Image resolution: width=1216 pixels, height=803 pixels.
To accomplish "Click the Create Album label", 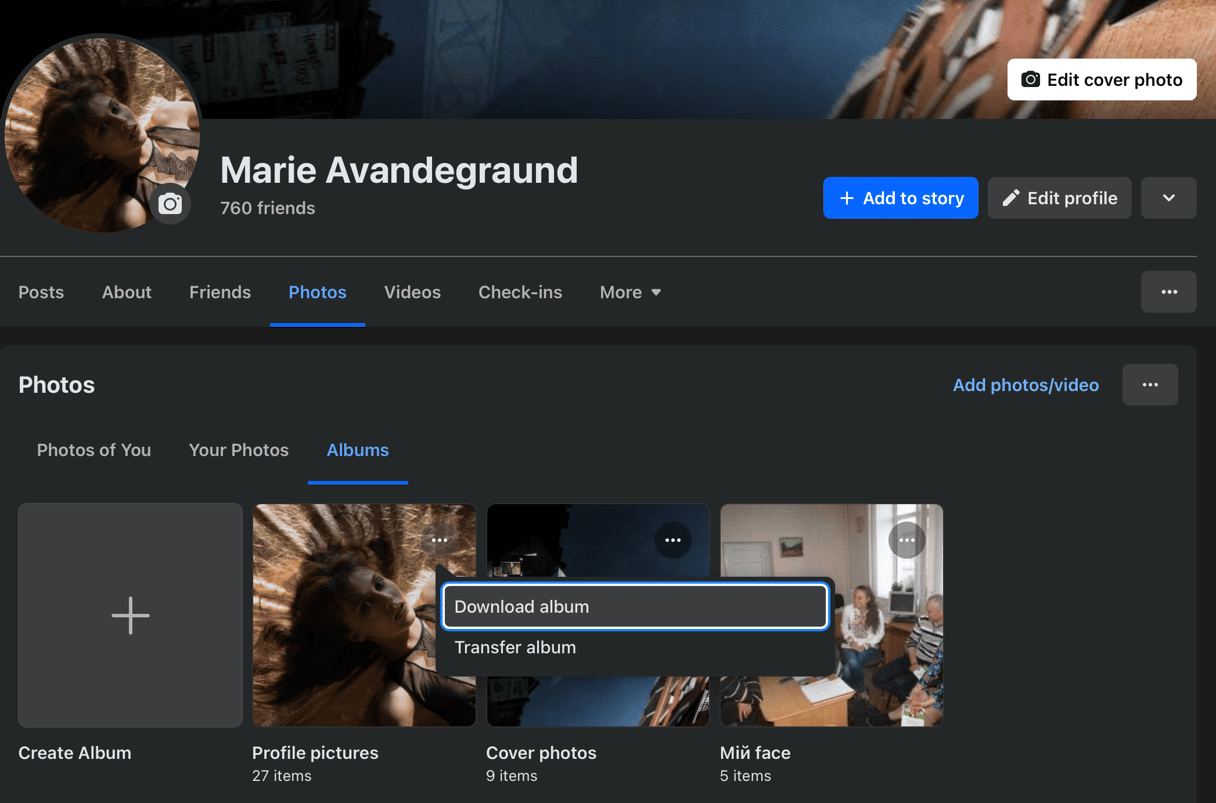I will coord(75,753).
